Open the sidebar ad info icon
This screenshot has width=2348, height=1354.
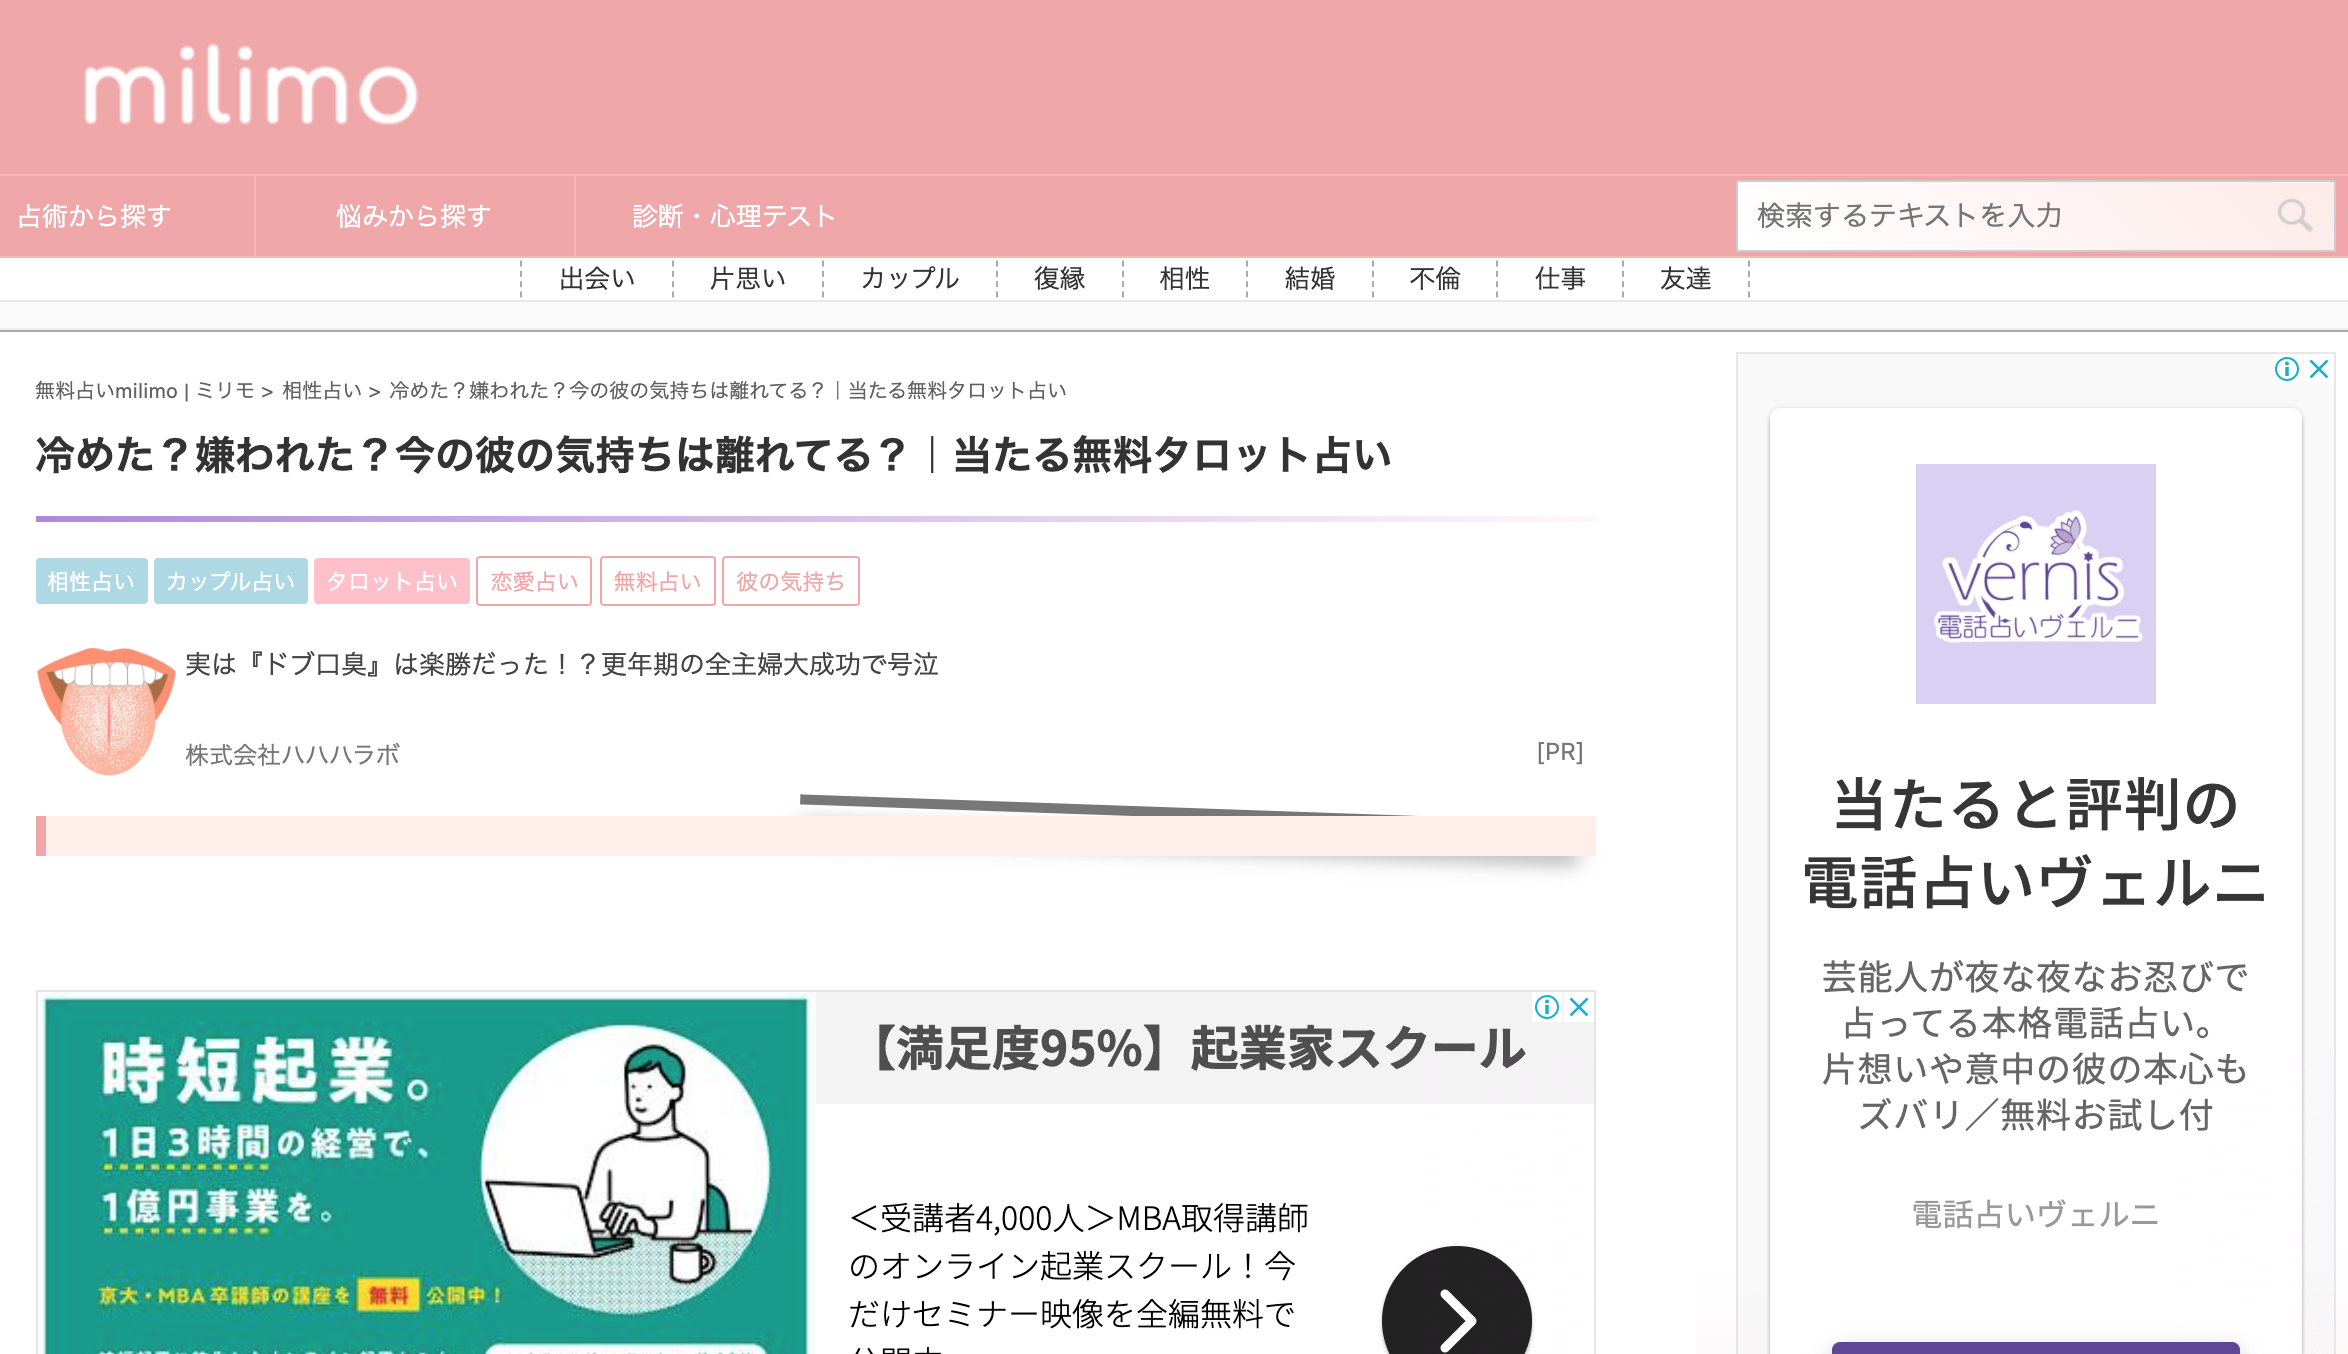tap(2286, 369)
